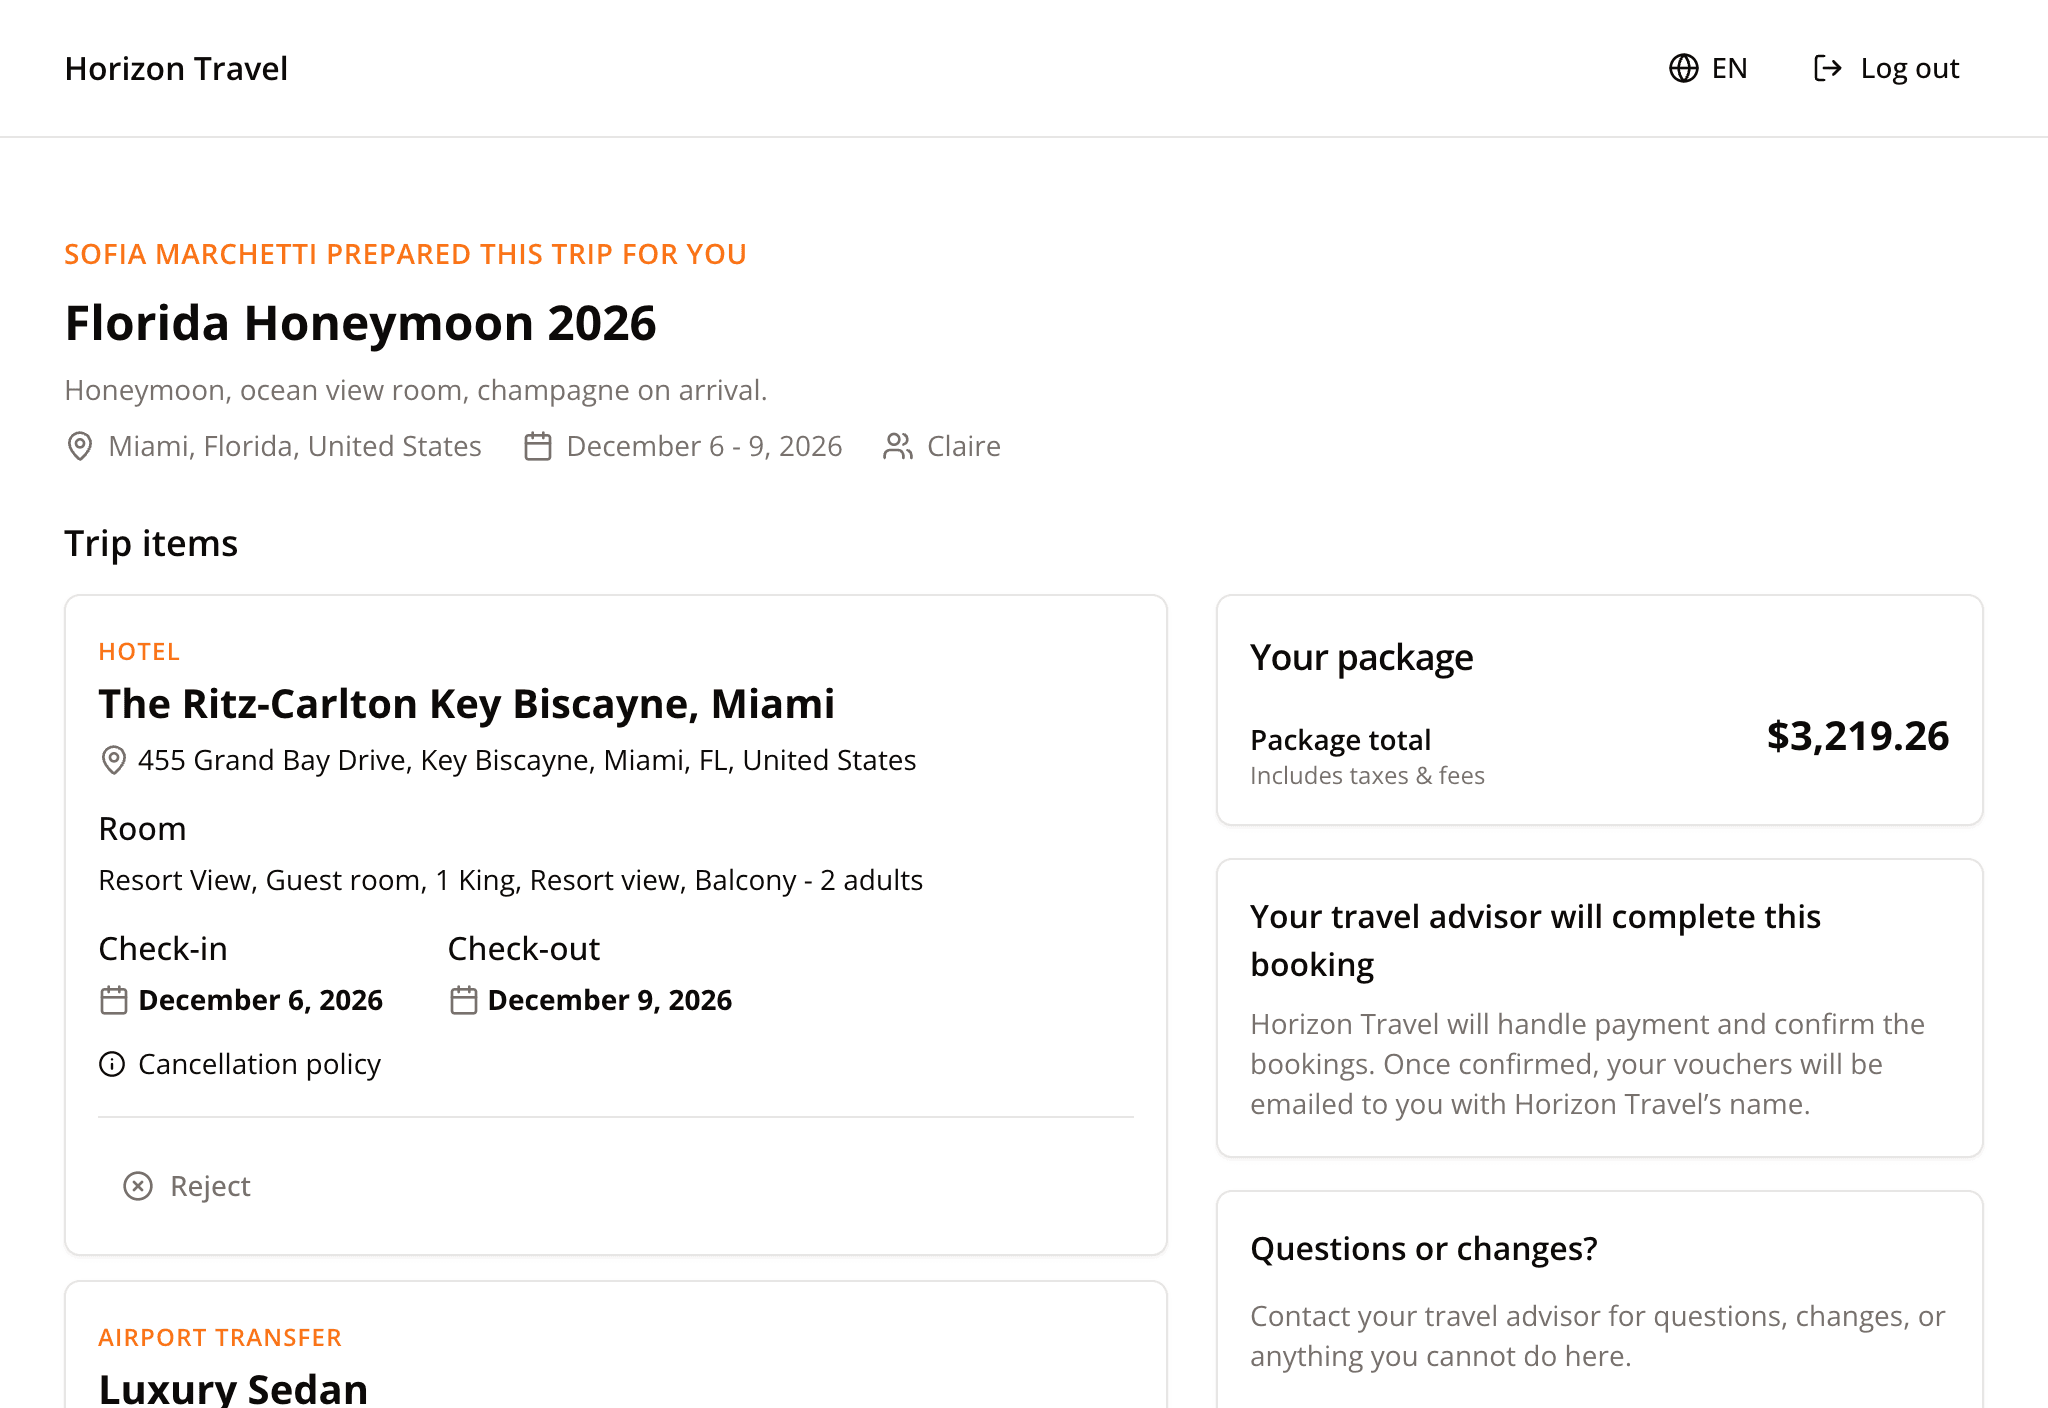Click the Florida Honeymoon 2026 heading

click(x=360, y=323)
